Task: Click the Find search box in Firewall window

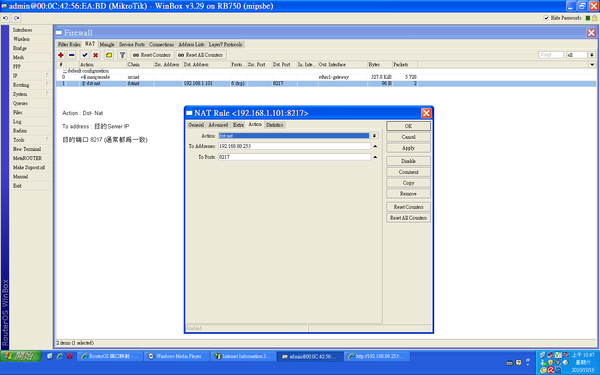Action: [x=551, y=55]
